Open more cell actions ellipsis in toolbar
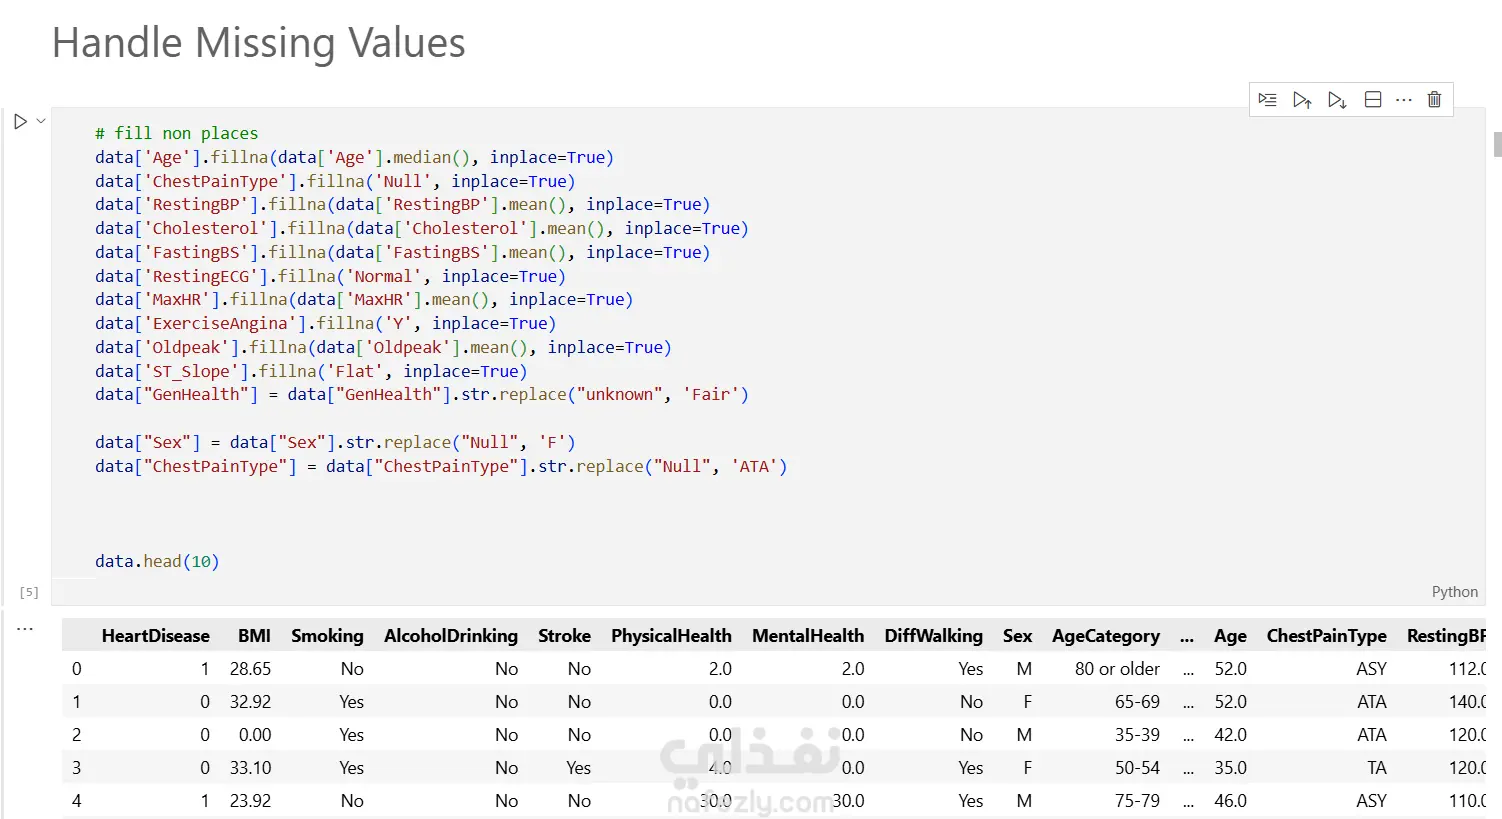This screenshot has height=819, width=1502. pyautogui.click(x=1404, y=100)
